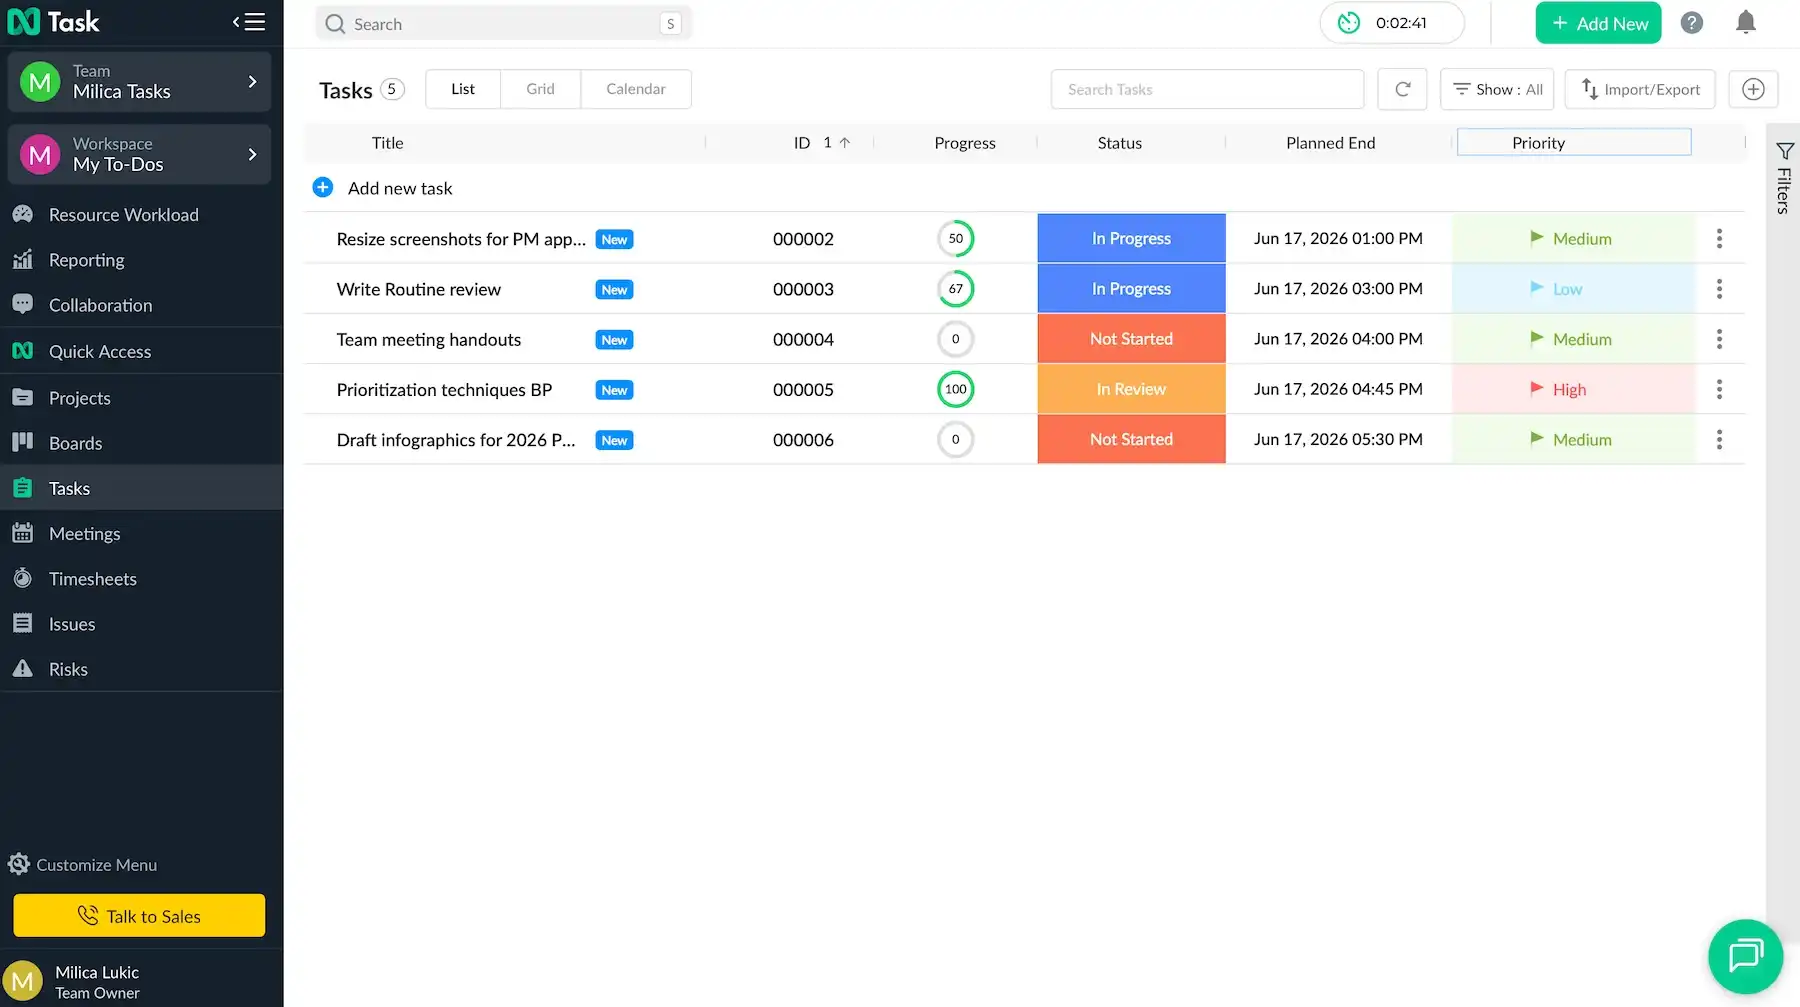
Task: Adjust progress 67 of Write Routine review
Action: [x=956, y=289]
